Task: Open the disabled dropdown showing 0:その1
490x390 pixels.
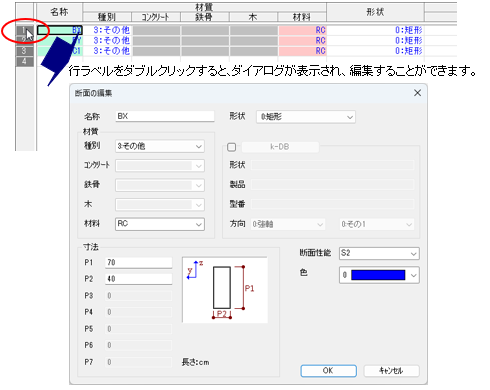Action: point(377,224)
